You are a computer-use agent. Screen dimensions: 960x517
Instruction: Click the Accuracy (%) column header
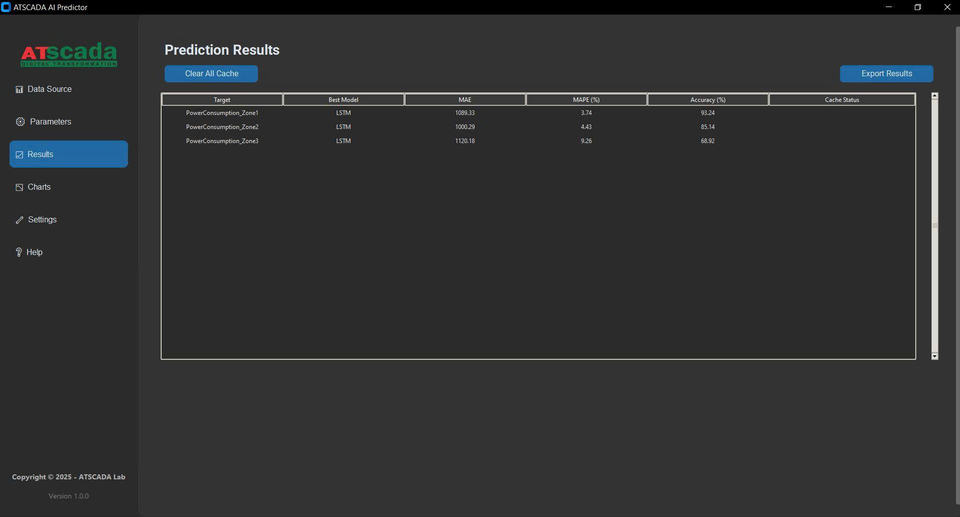coord(708,100)
